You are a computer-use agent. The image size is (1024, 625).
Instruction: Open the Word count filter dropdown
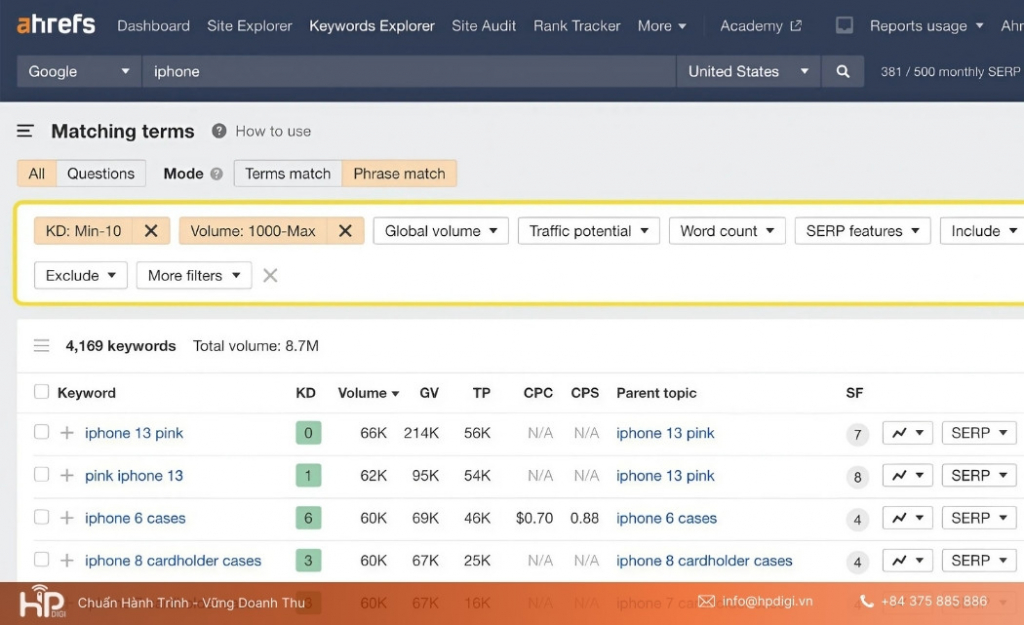coord(727,231)
